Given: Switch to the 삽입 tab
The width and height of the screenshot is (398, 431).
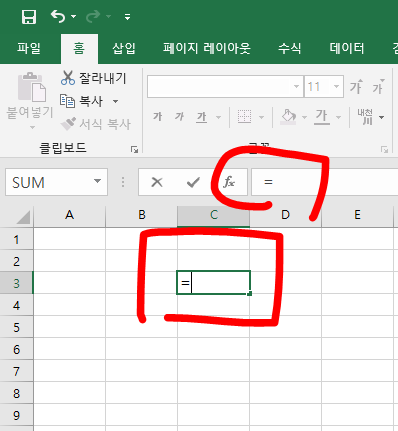Looking at the screenshot, I should click(x=124, y=48).
